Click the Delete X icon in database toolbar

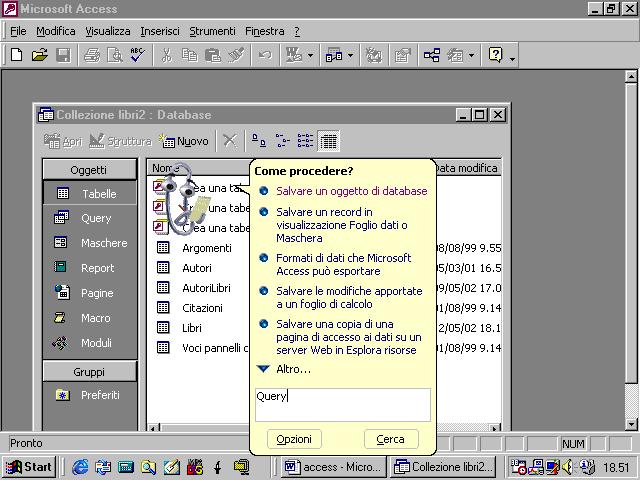click(x=230, y=141)
